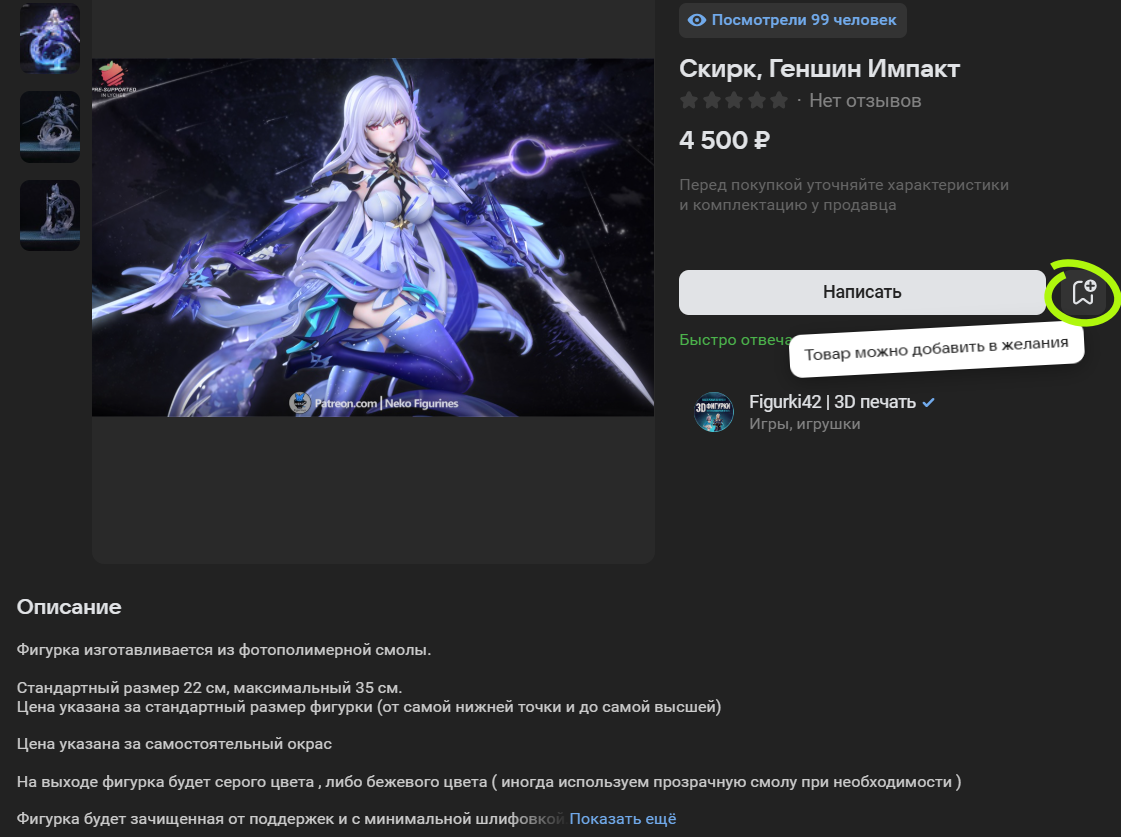This screenshot has width=1121, height=837.
Task: Expand the description with Показать ещё
Action: click(x=623, y=818)
